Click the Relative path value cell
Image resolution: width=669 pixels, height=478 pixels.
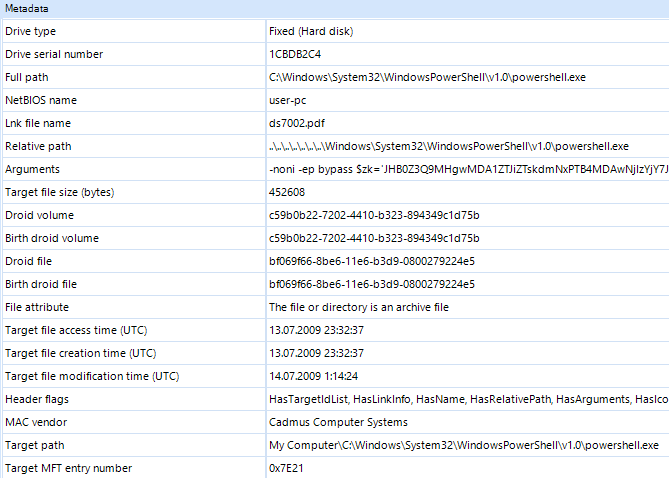tap(468, 146)
